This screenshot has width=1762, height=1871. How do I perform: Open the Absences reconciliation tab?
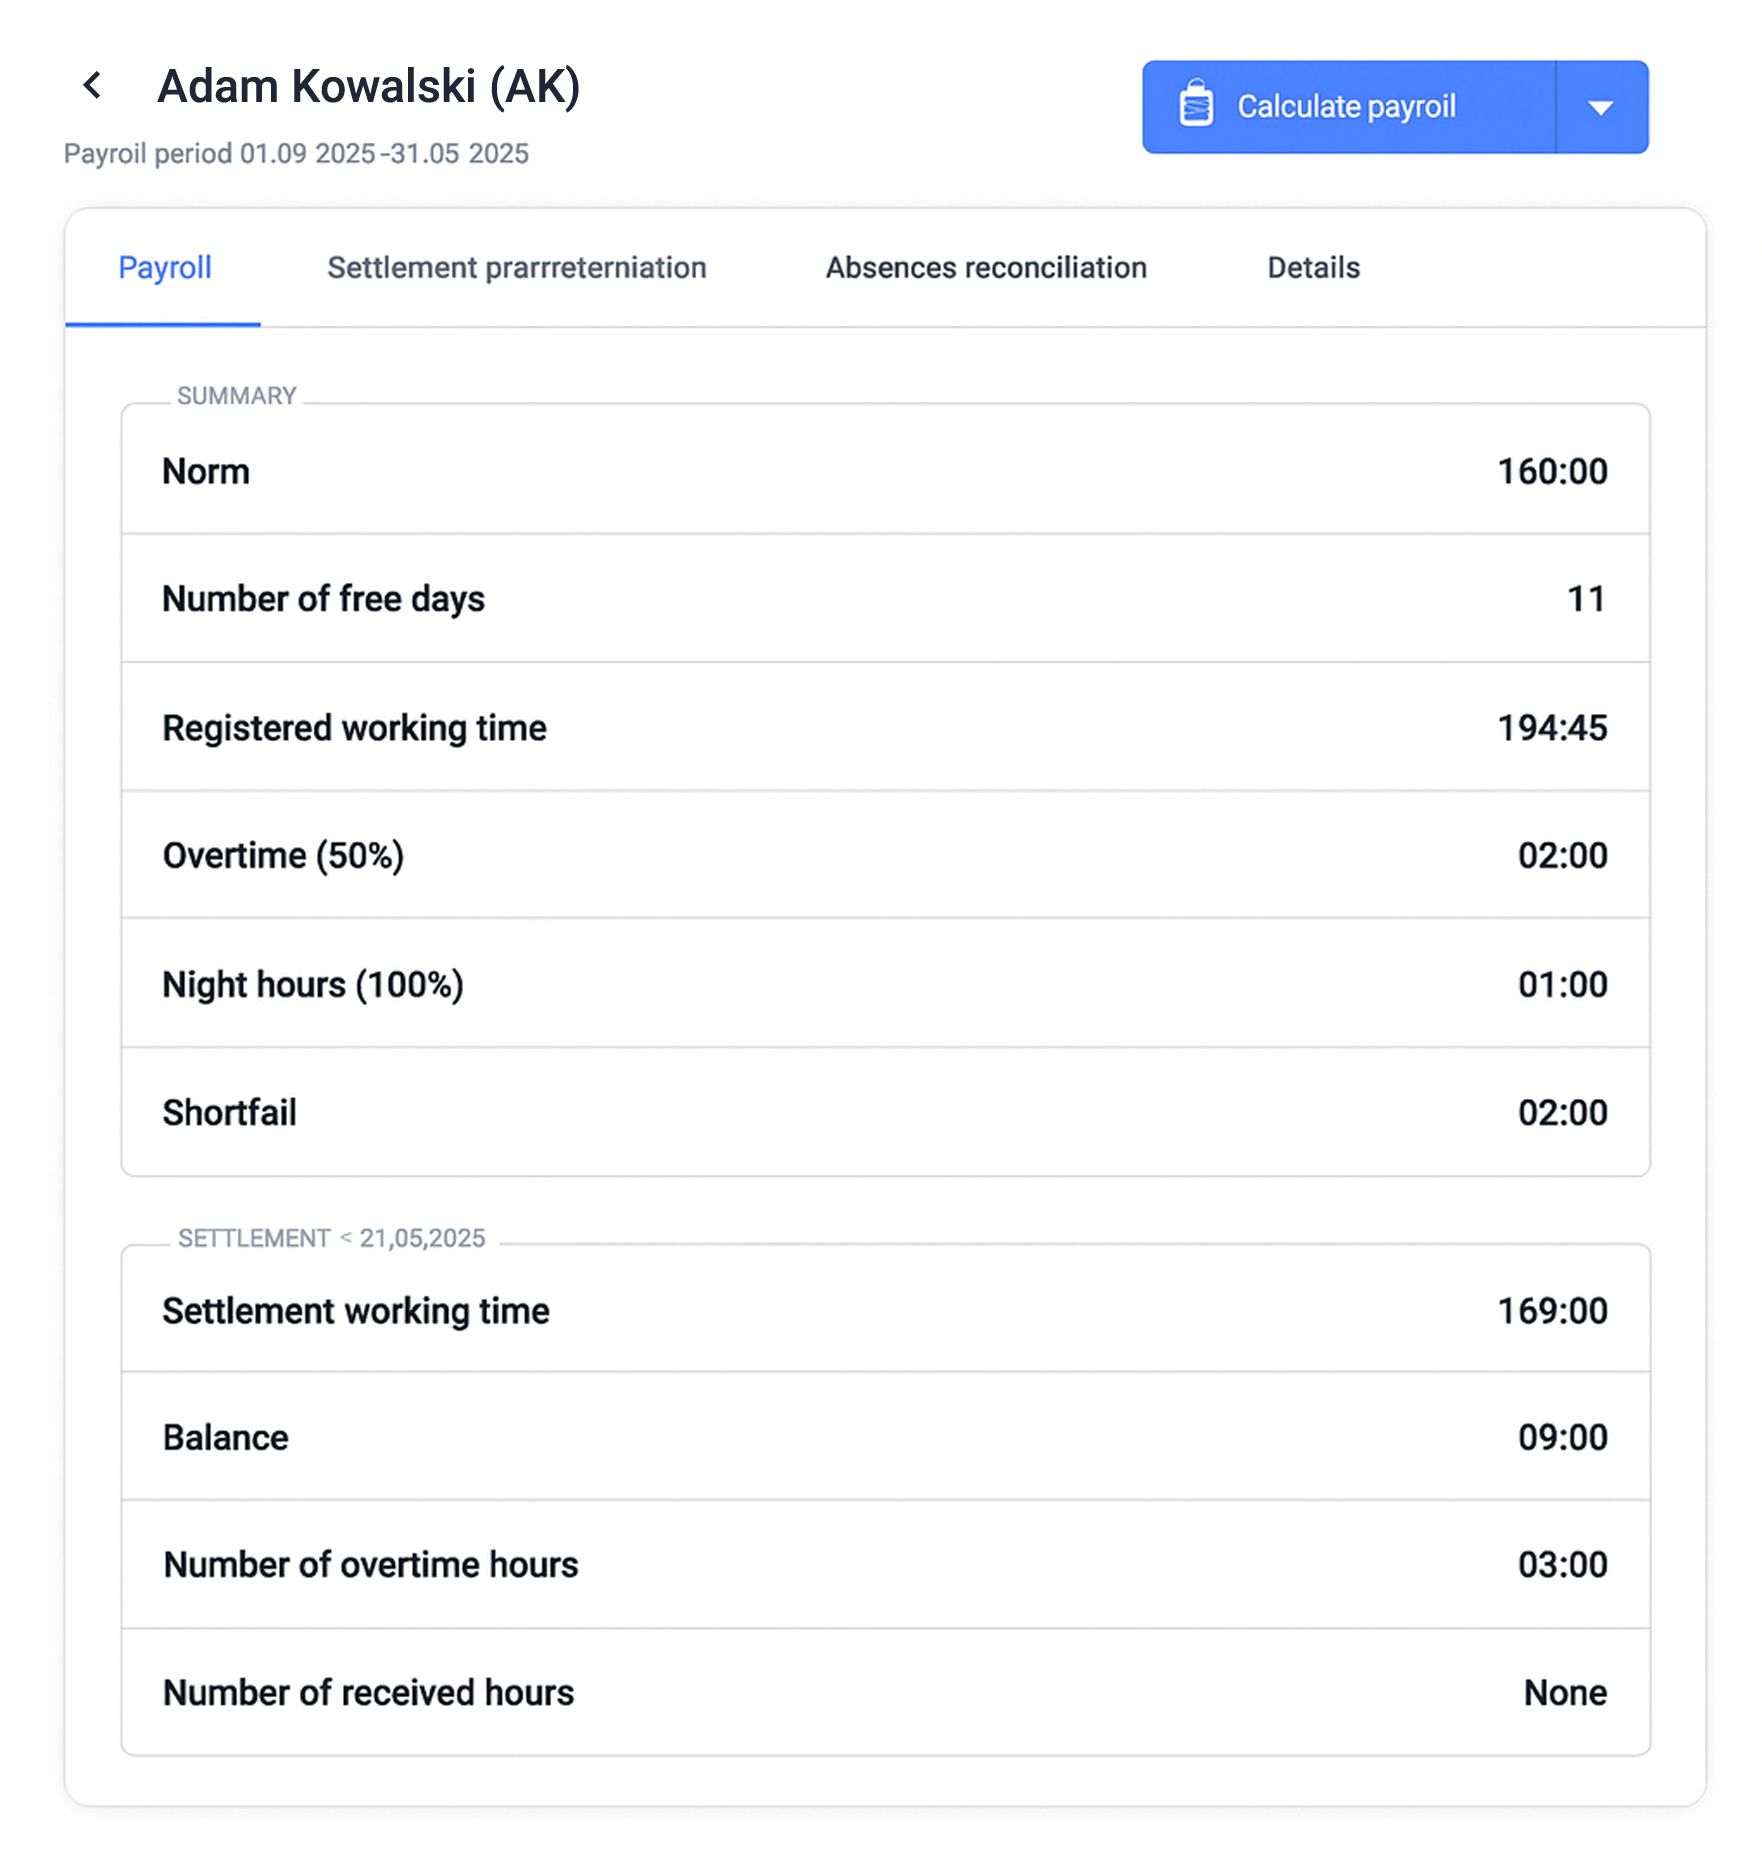(x=986, y=268)
